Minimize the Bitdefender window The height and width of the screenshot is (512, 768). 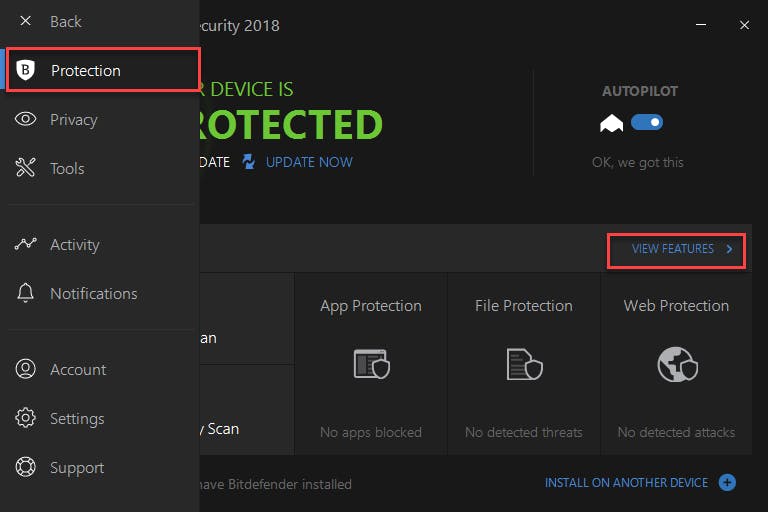(701, 24)
